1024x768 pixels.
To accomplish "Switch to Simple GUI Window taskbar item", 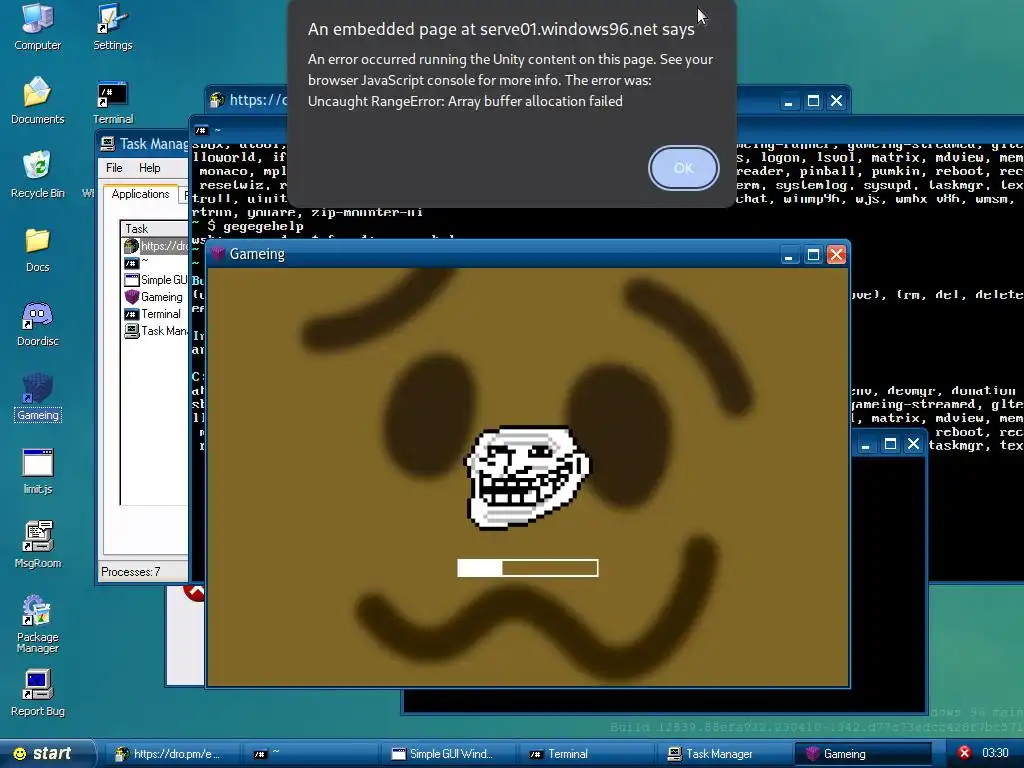I will 449,754.
